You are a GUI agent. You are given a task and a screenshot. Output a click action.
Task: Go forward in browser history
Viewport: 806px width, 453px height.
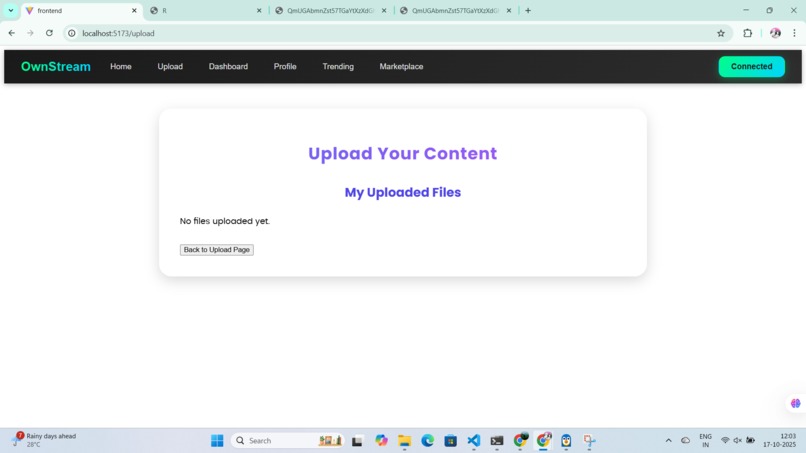(x=30, y=33)
